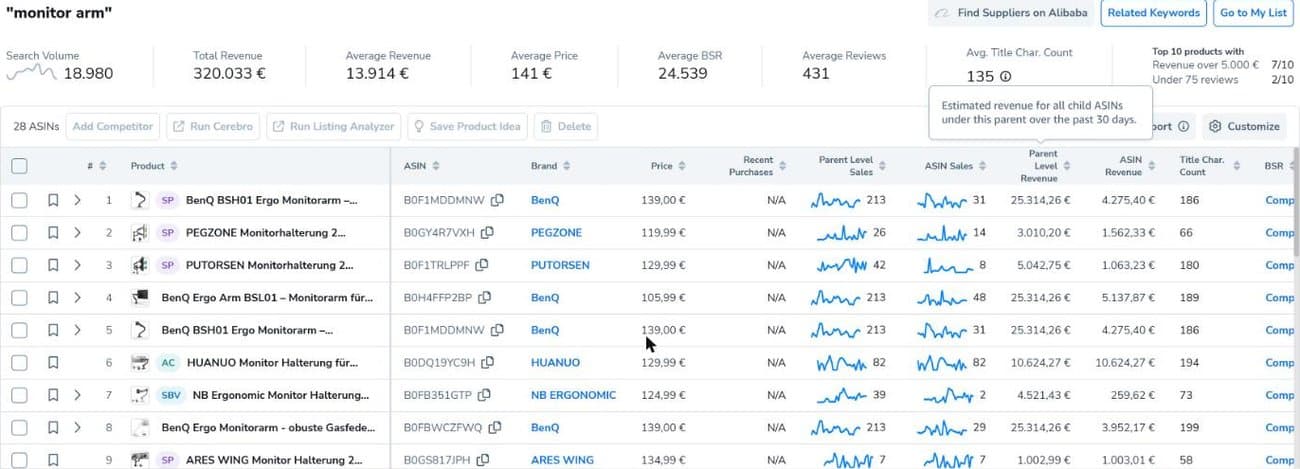Open the HUANUO product thumbnail image
Image resolution: width=1300 pixels, height=469 pixels.
pos(140,363)
